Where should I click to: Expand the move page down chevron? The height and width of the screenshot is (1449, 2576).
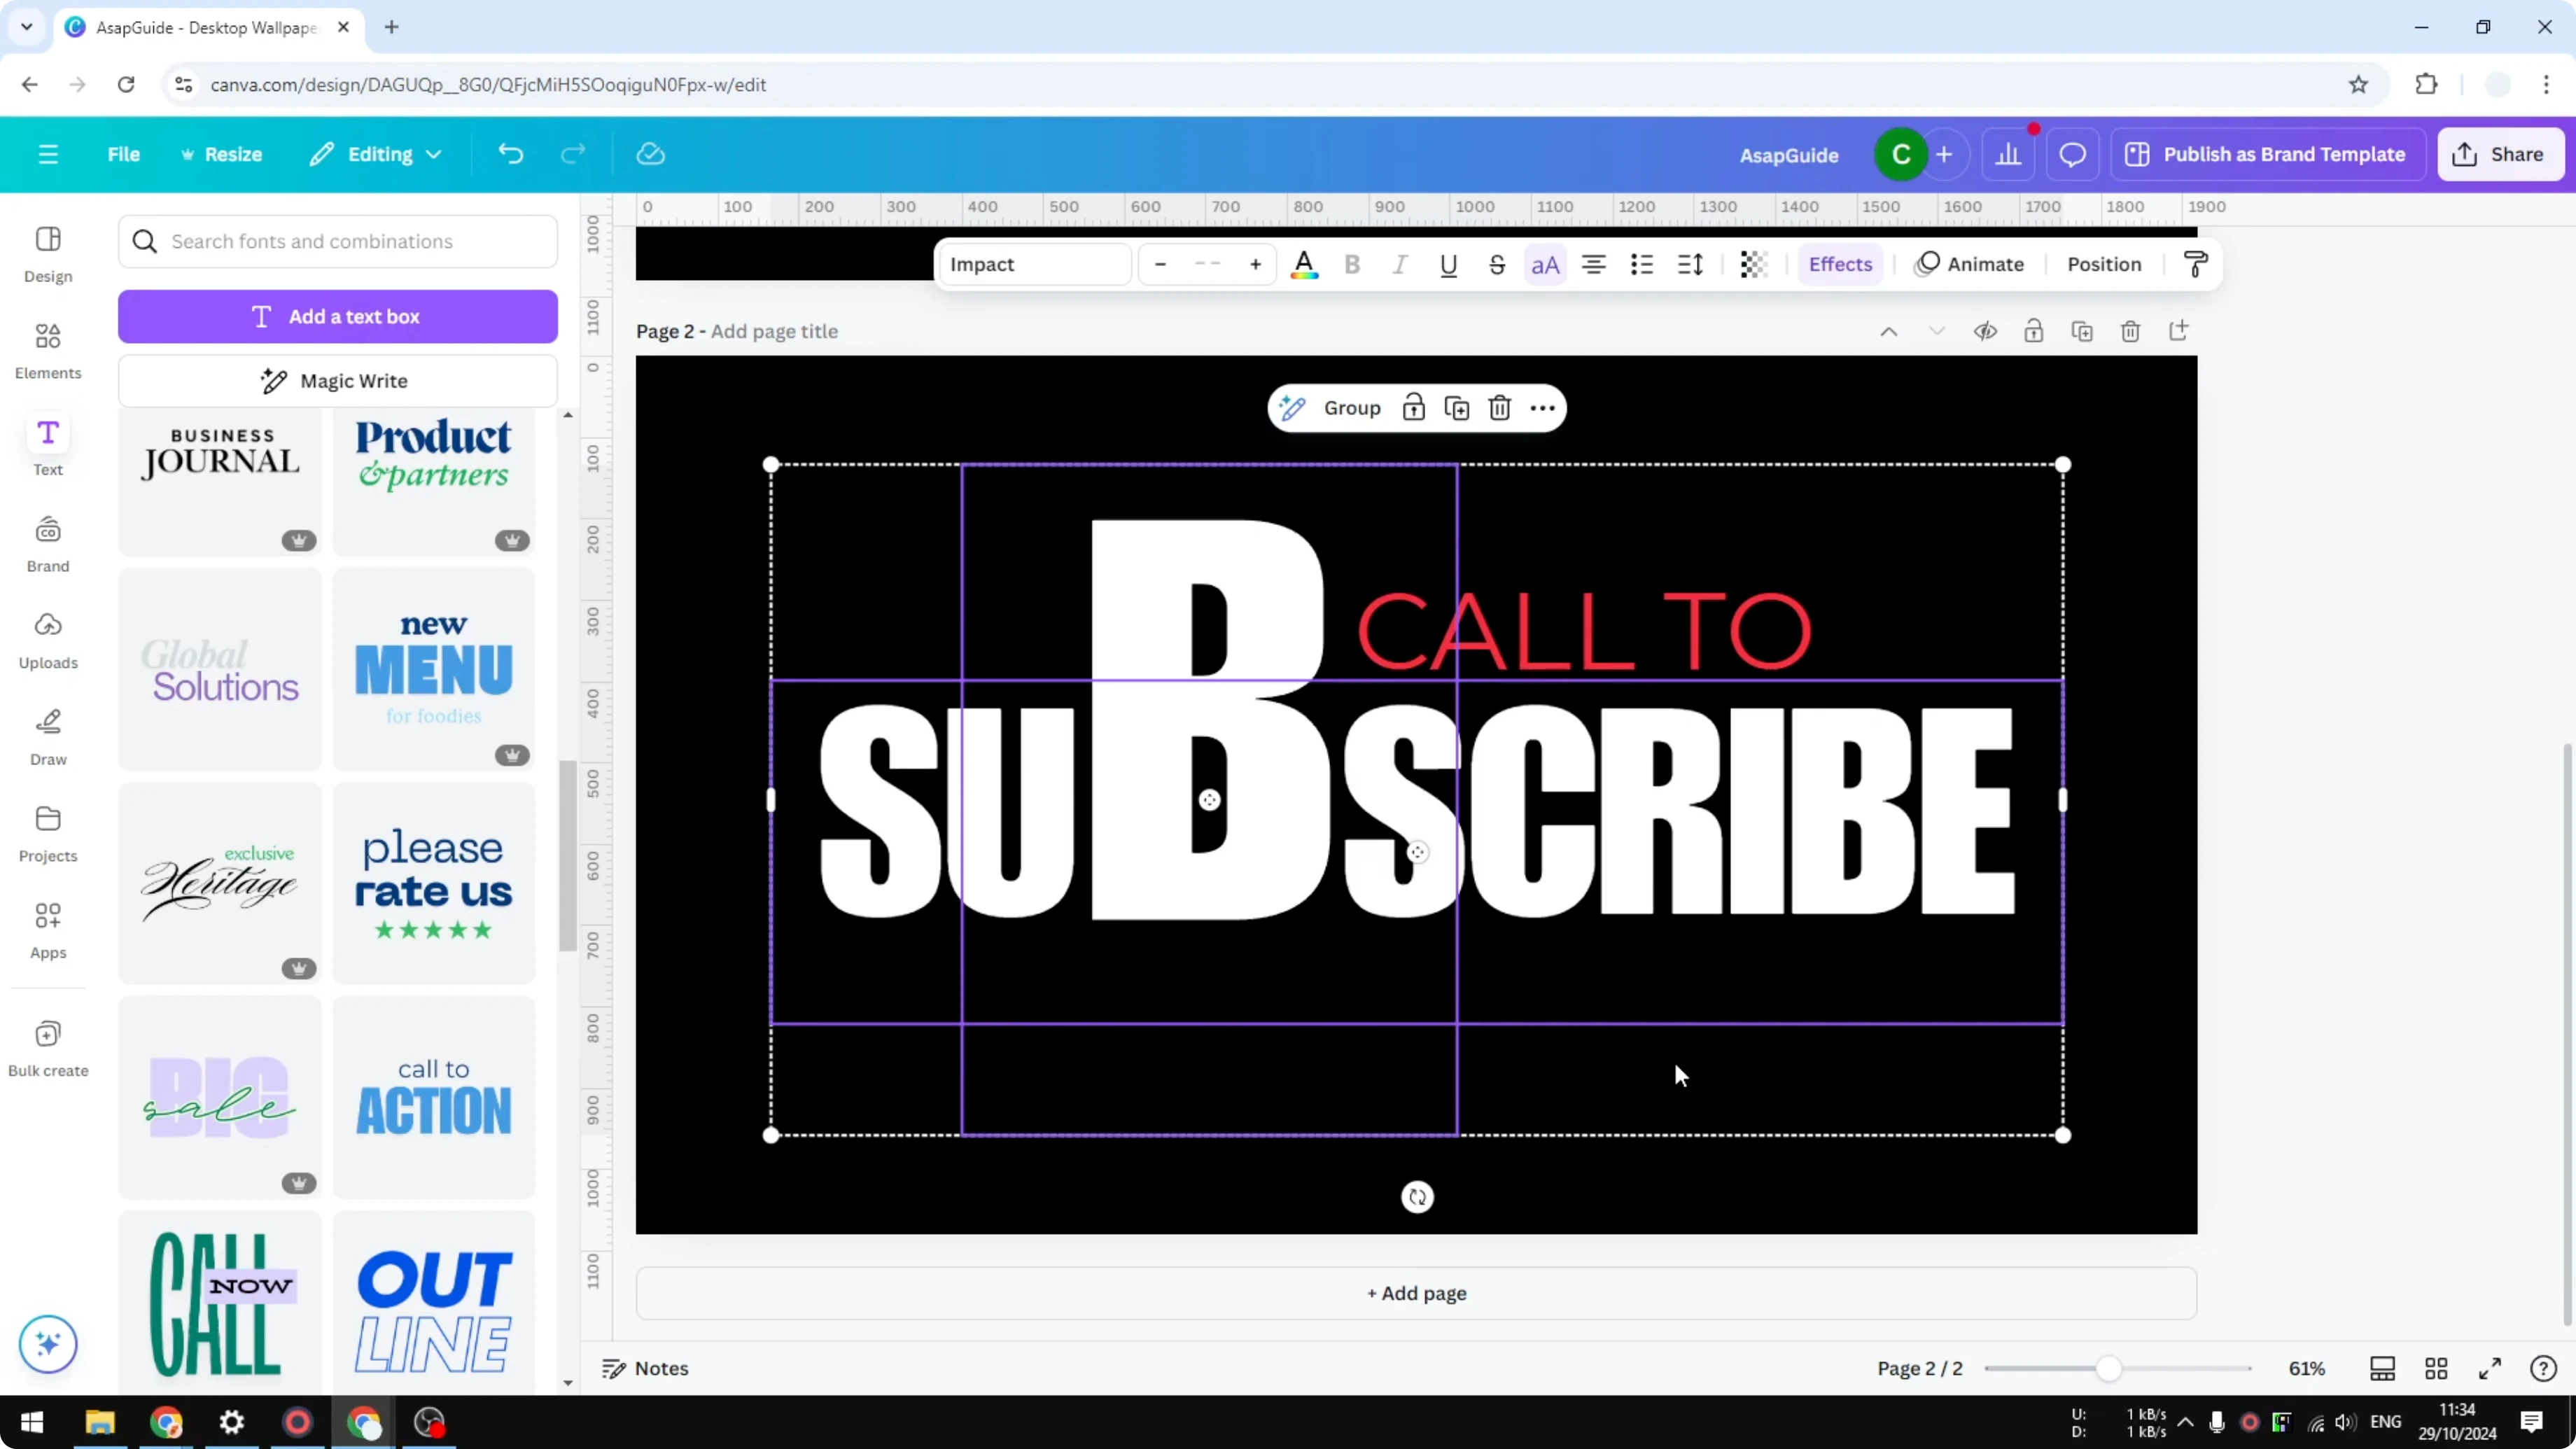(x=1936, y=331)
